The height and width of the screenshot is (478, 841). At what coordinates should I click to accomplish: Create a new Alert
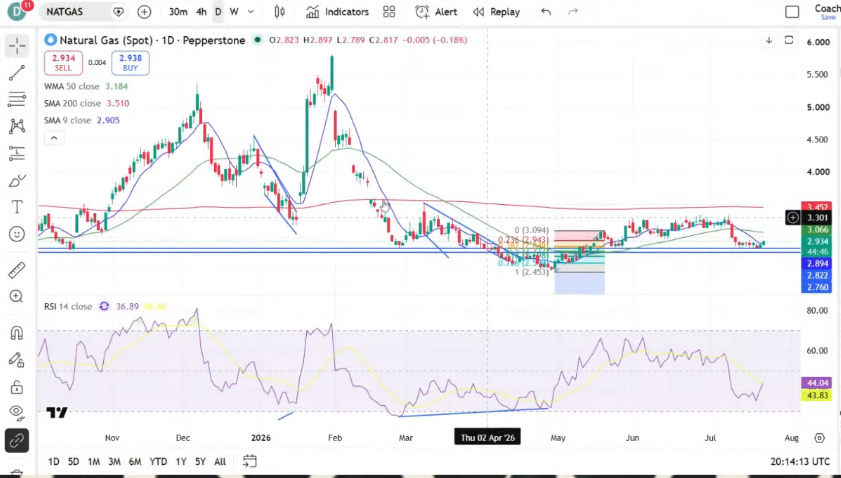(x=436, y=12)
